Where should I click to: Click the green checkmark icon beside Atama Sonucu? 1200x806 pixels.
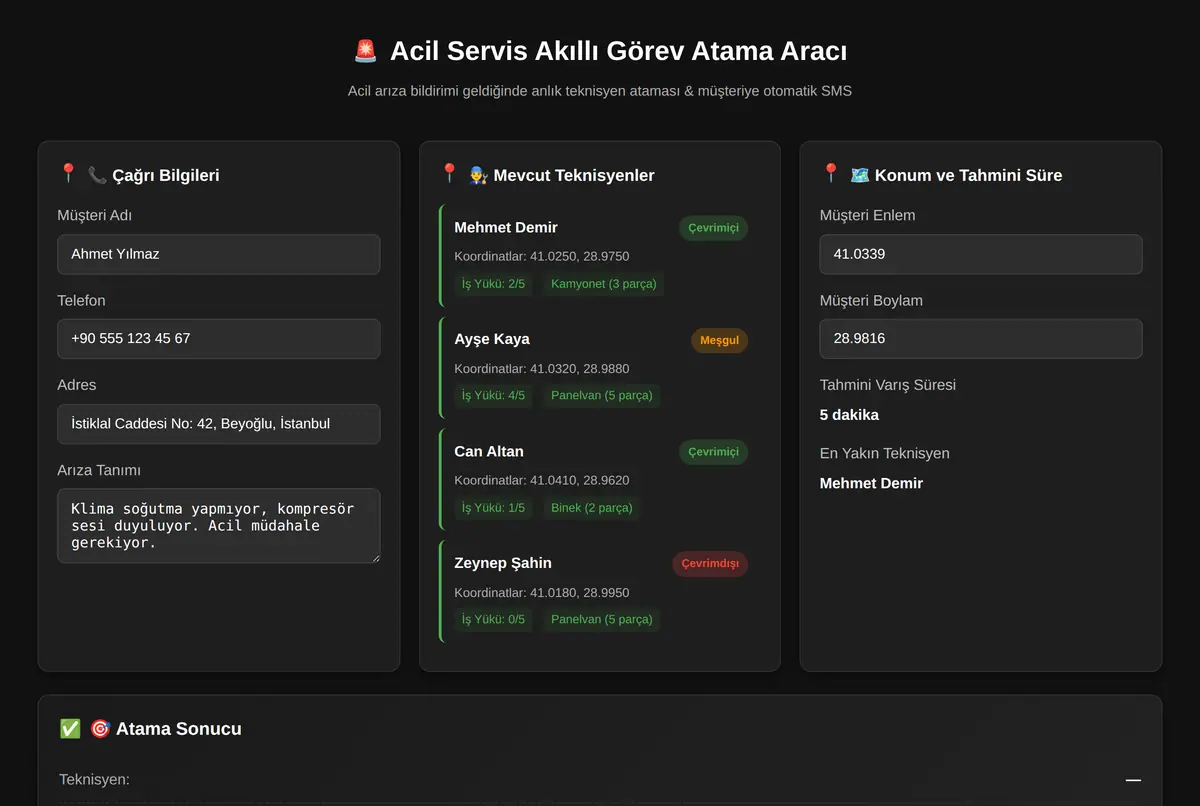coord(70,729)
